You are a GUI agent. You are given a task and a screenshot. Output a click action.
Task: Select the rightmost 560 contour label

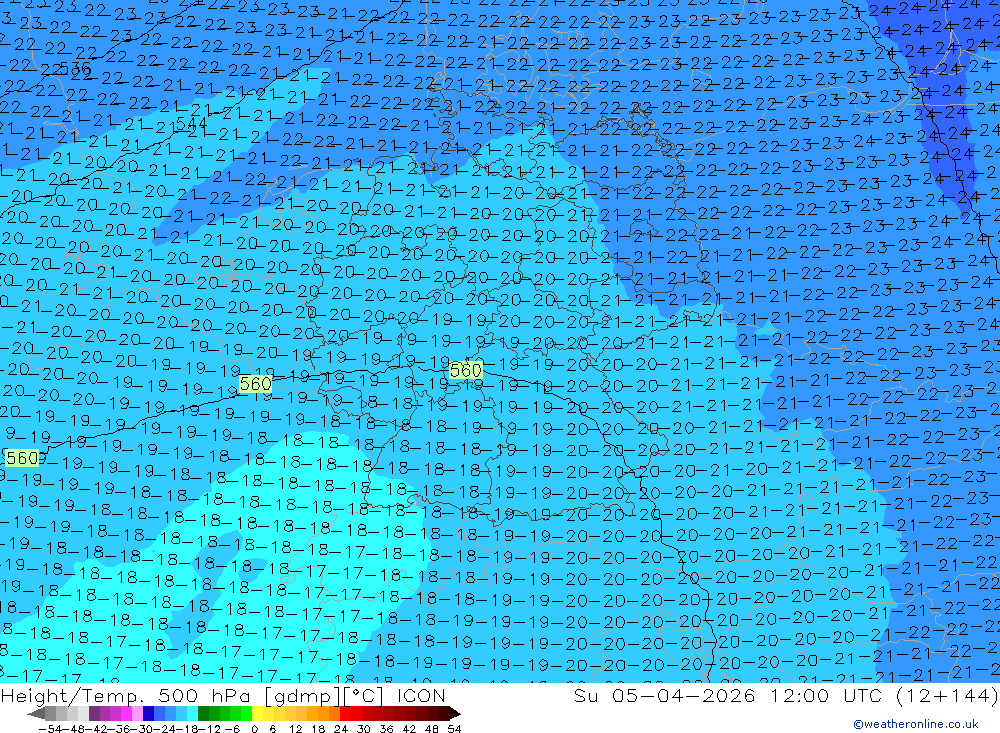pyautogui.click(x=466, y=370)
